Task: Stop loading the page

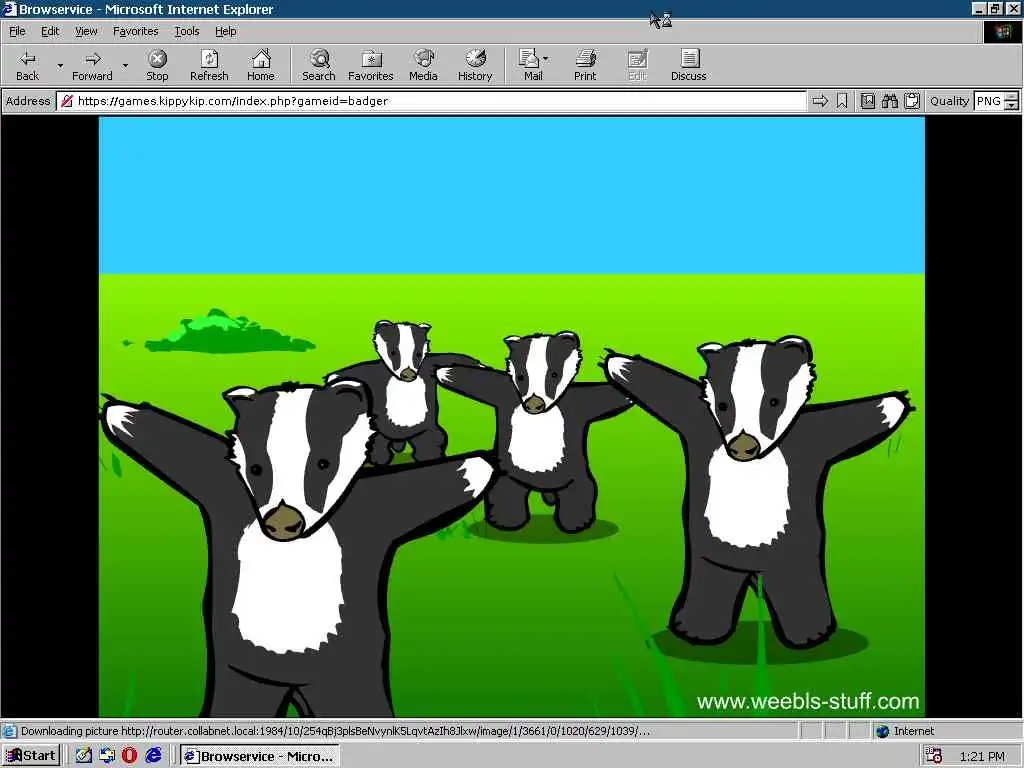Action: click(157, 65)
